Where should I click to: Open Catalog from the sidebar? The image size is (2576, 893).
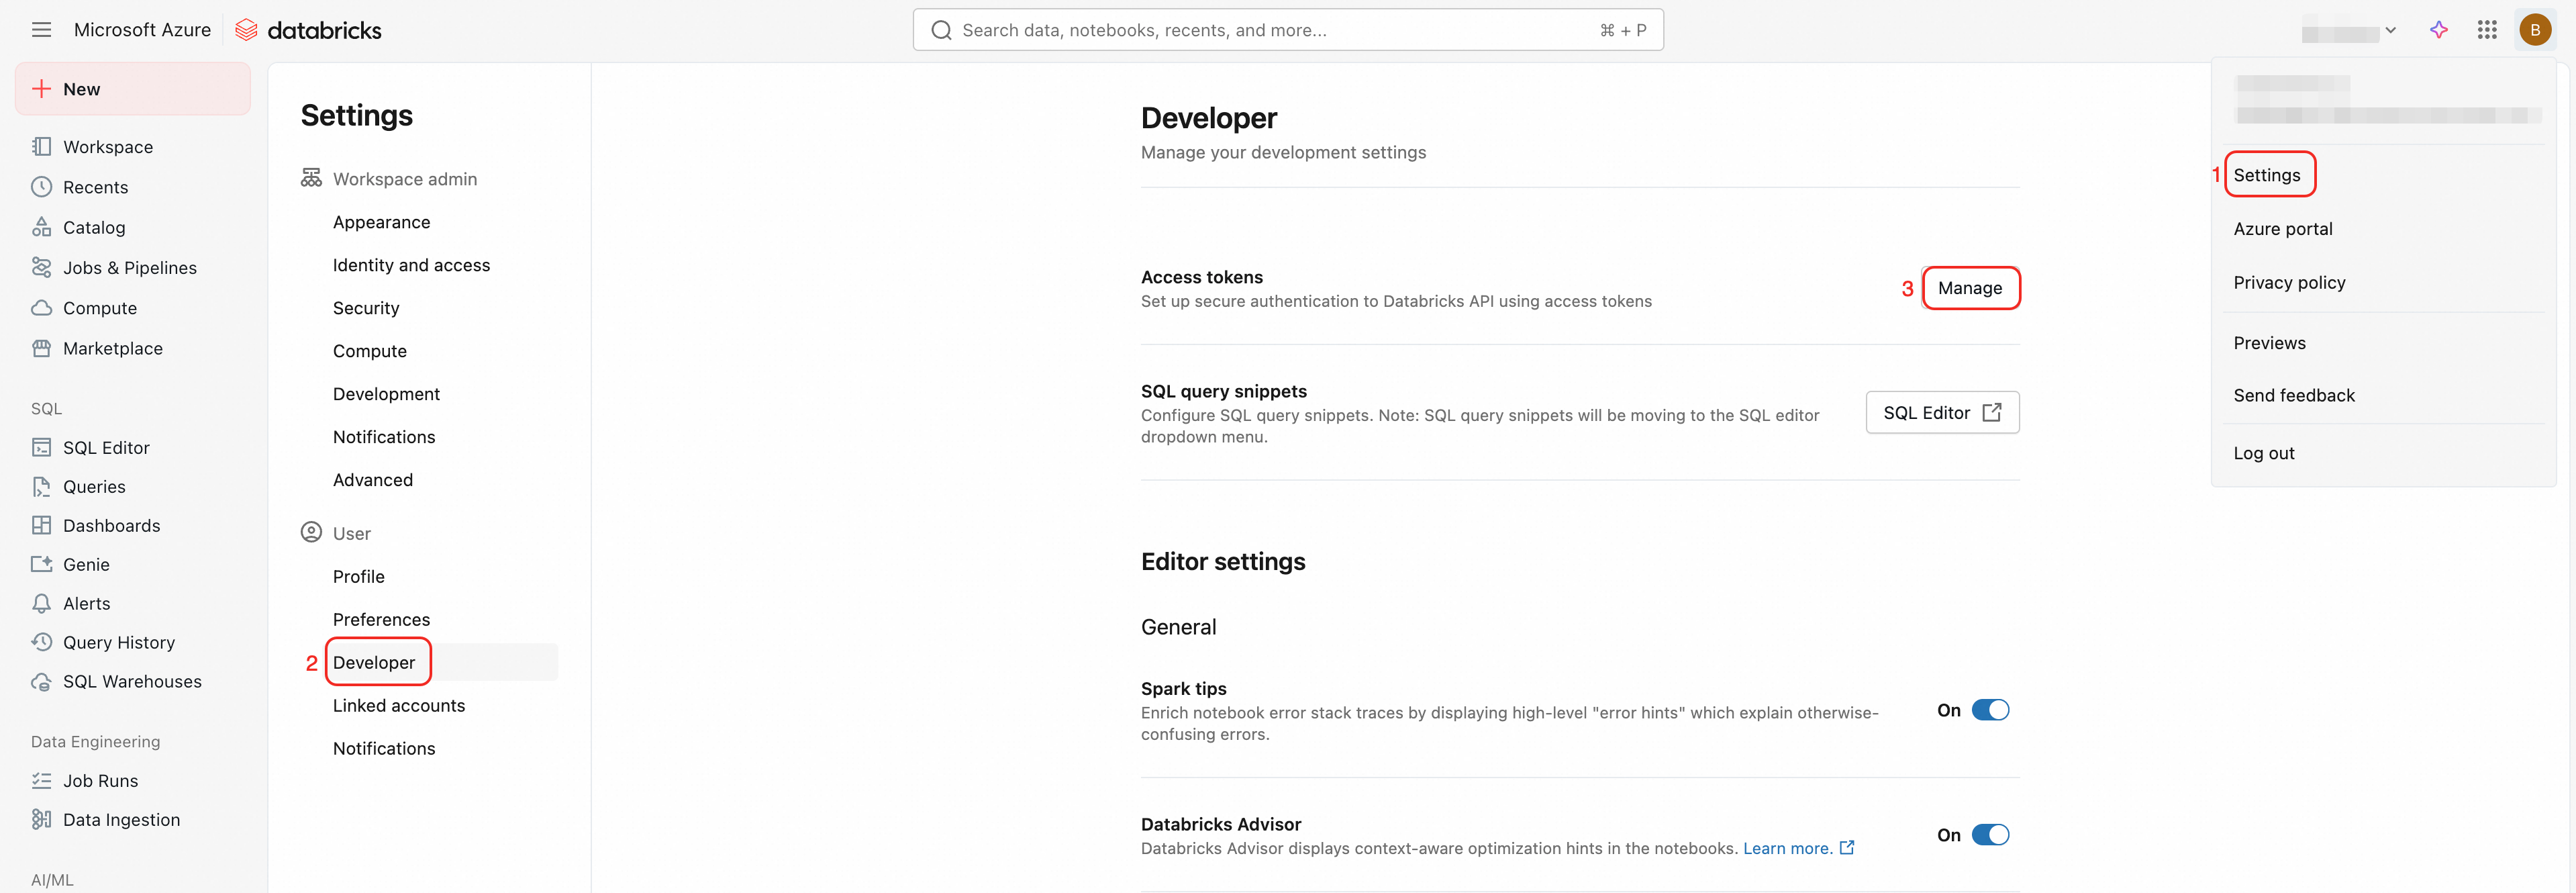point(94,228)
